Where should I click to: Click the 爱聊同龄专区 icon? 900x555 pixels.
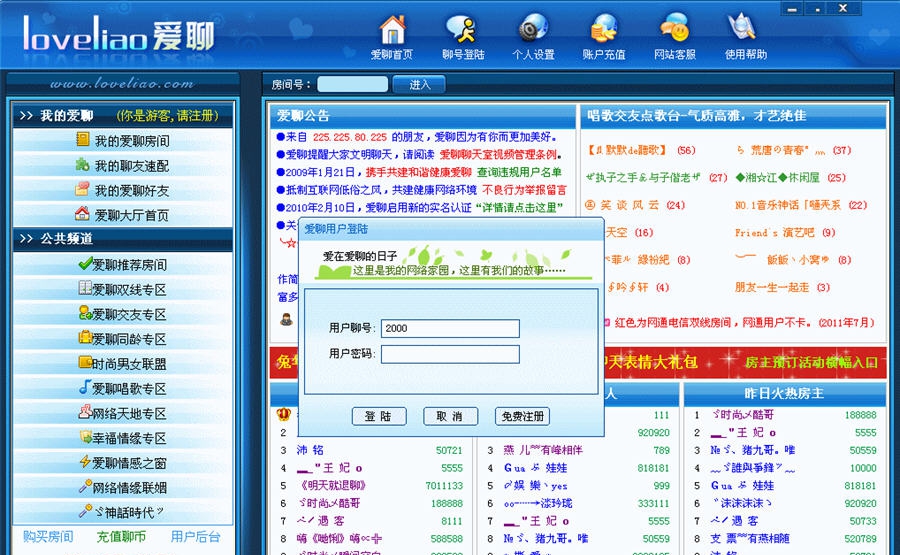tap(86, 337)
